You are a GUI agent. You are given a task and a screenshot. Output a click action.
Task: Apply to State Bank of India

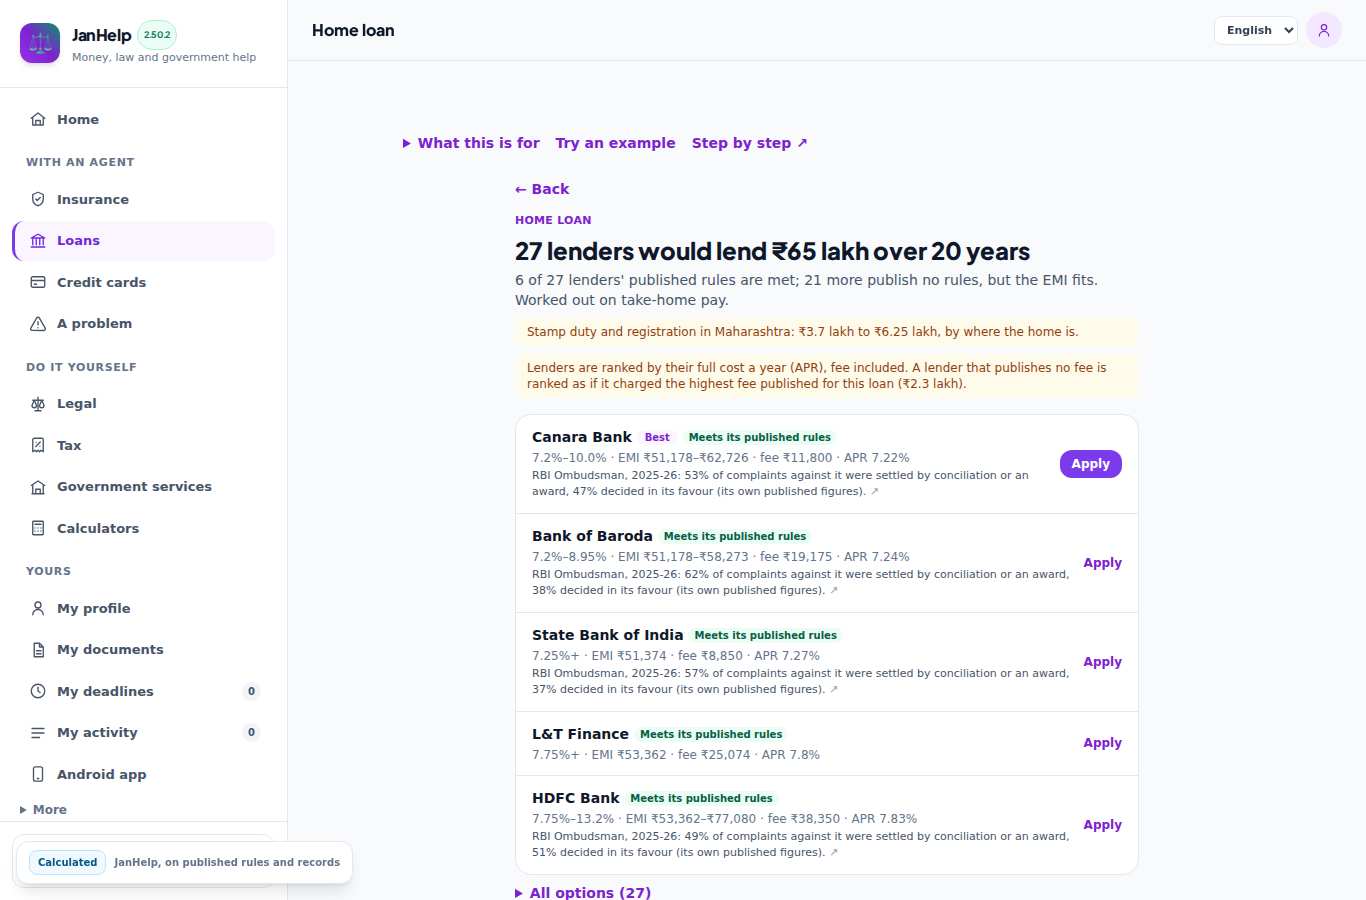coord(1103,662)
